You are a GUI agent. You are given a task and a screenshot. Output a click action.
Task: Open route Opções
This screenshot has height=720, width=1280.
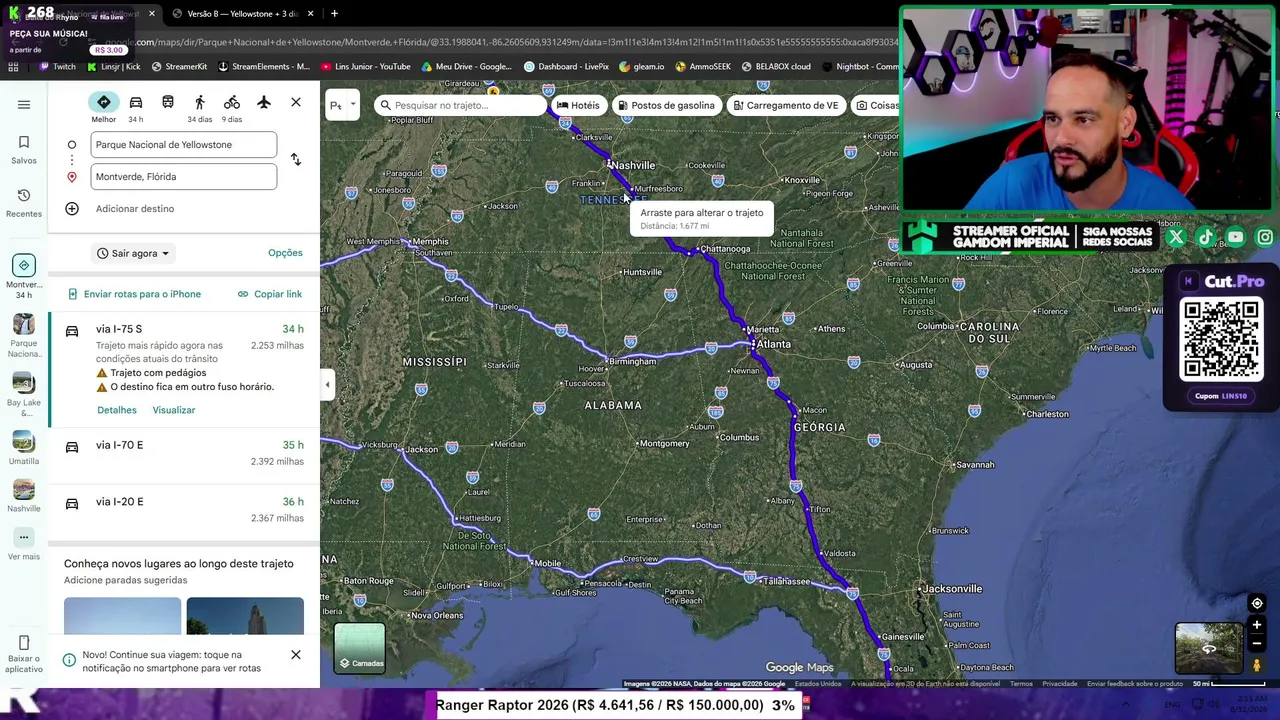click(285, 253)
